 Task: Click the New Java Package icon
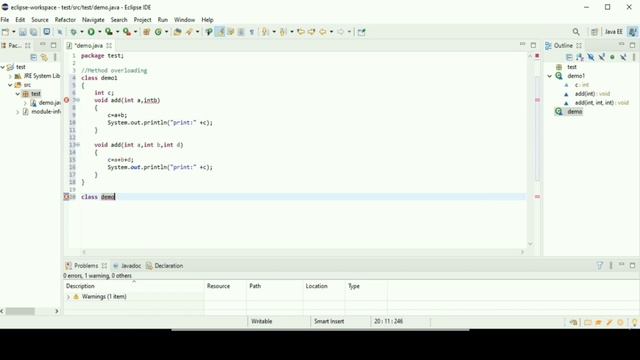pos(147,32)
